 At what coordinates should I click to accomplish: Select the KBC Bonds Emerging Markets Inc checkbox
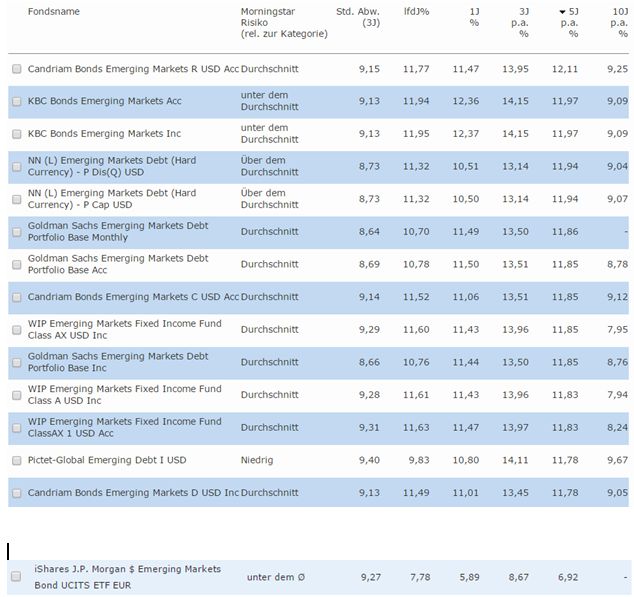16,134
